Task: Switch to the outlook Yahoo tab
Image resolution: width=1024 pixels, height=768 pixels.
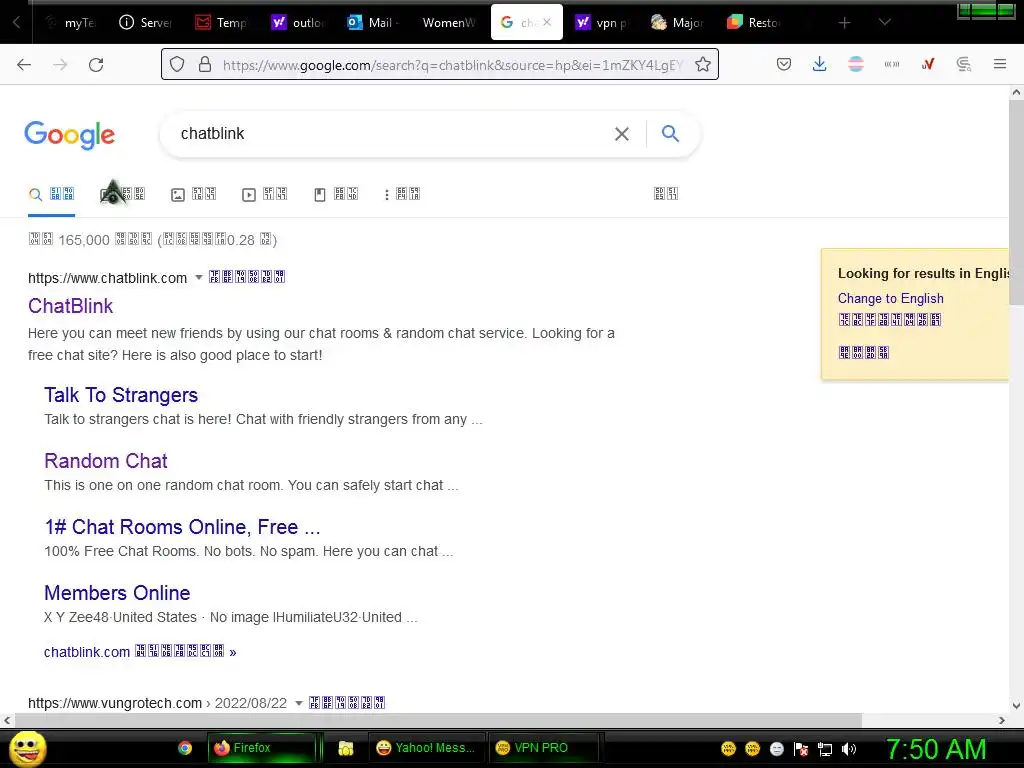Action: click(298, 22)
